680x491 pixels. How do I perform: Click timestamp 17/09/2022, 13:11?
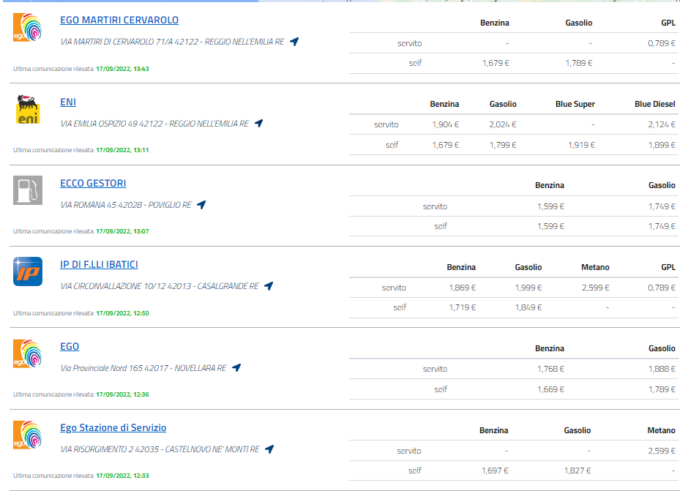coord(122,150)
